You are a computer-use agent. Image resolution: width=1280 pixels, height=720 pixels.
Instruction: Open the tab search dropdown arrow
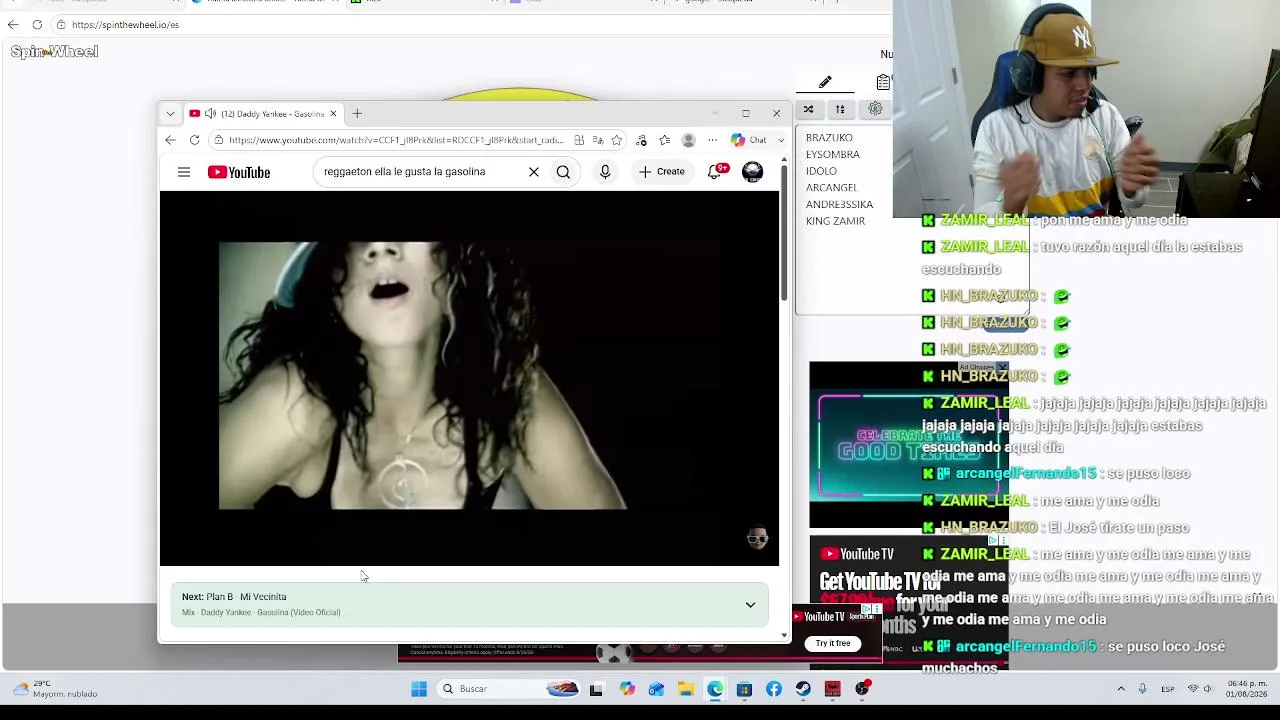pos(170,114)
